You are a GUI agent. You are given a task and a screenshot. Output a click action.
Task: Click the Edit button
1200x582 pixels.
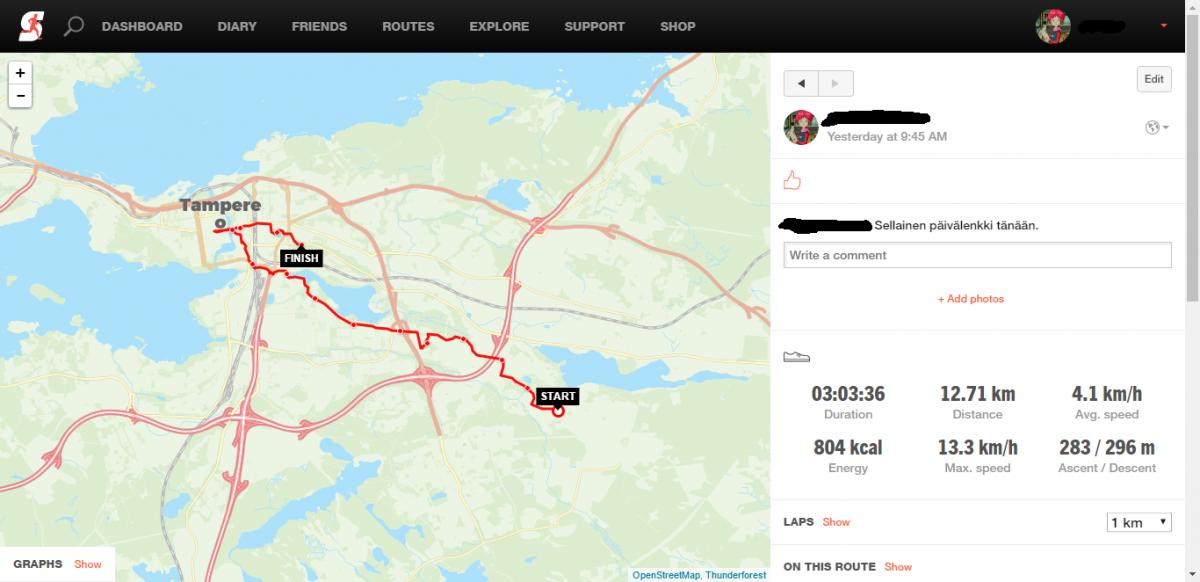pos(1154,79)
